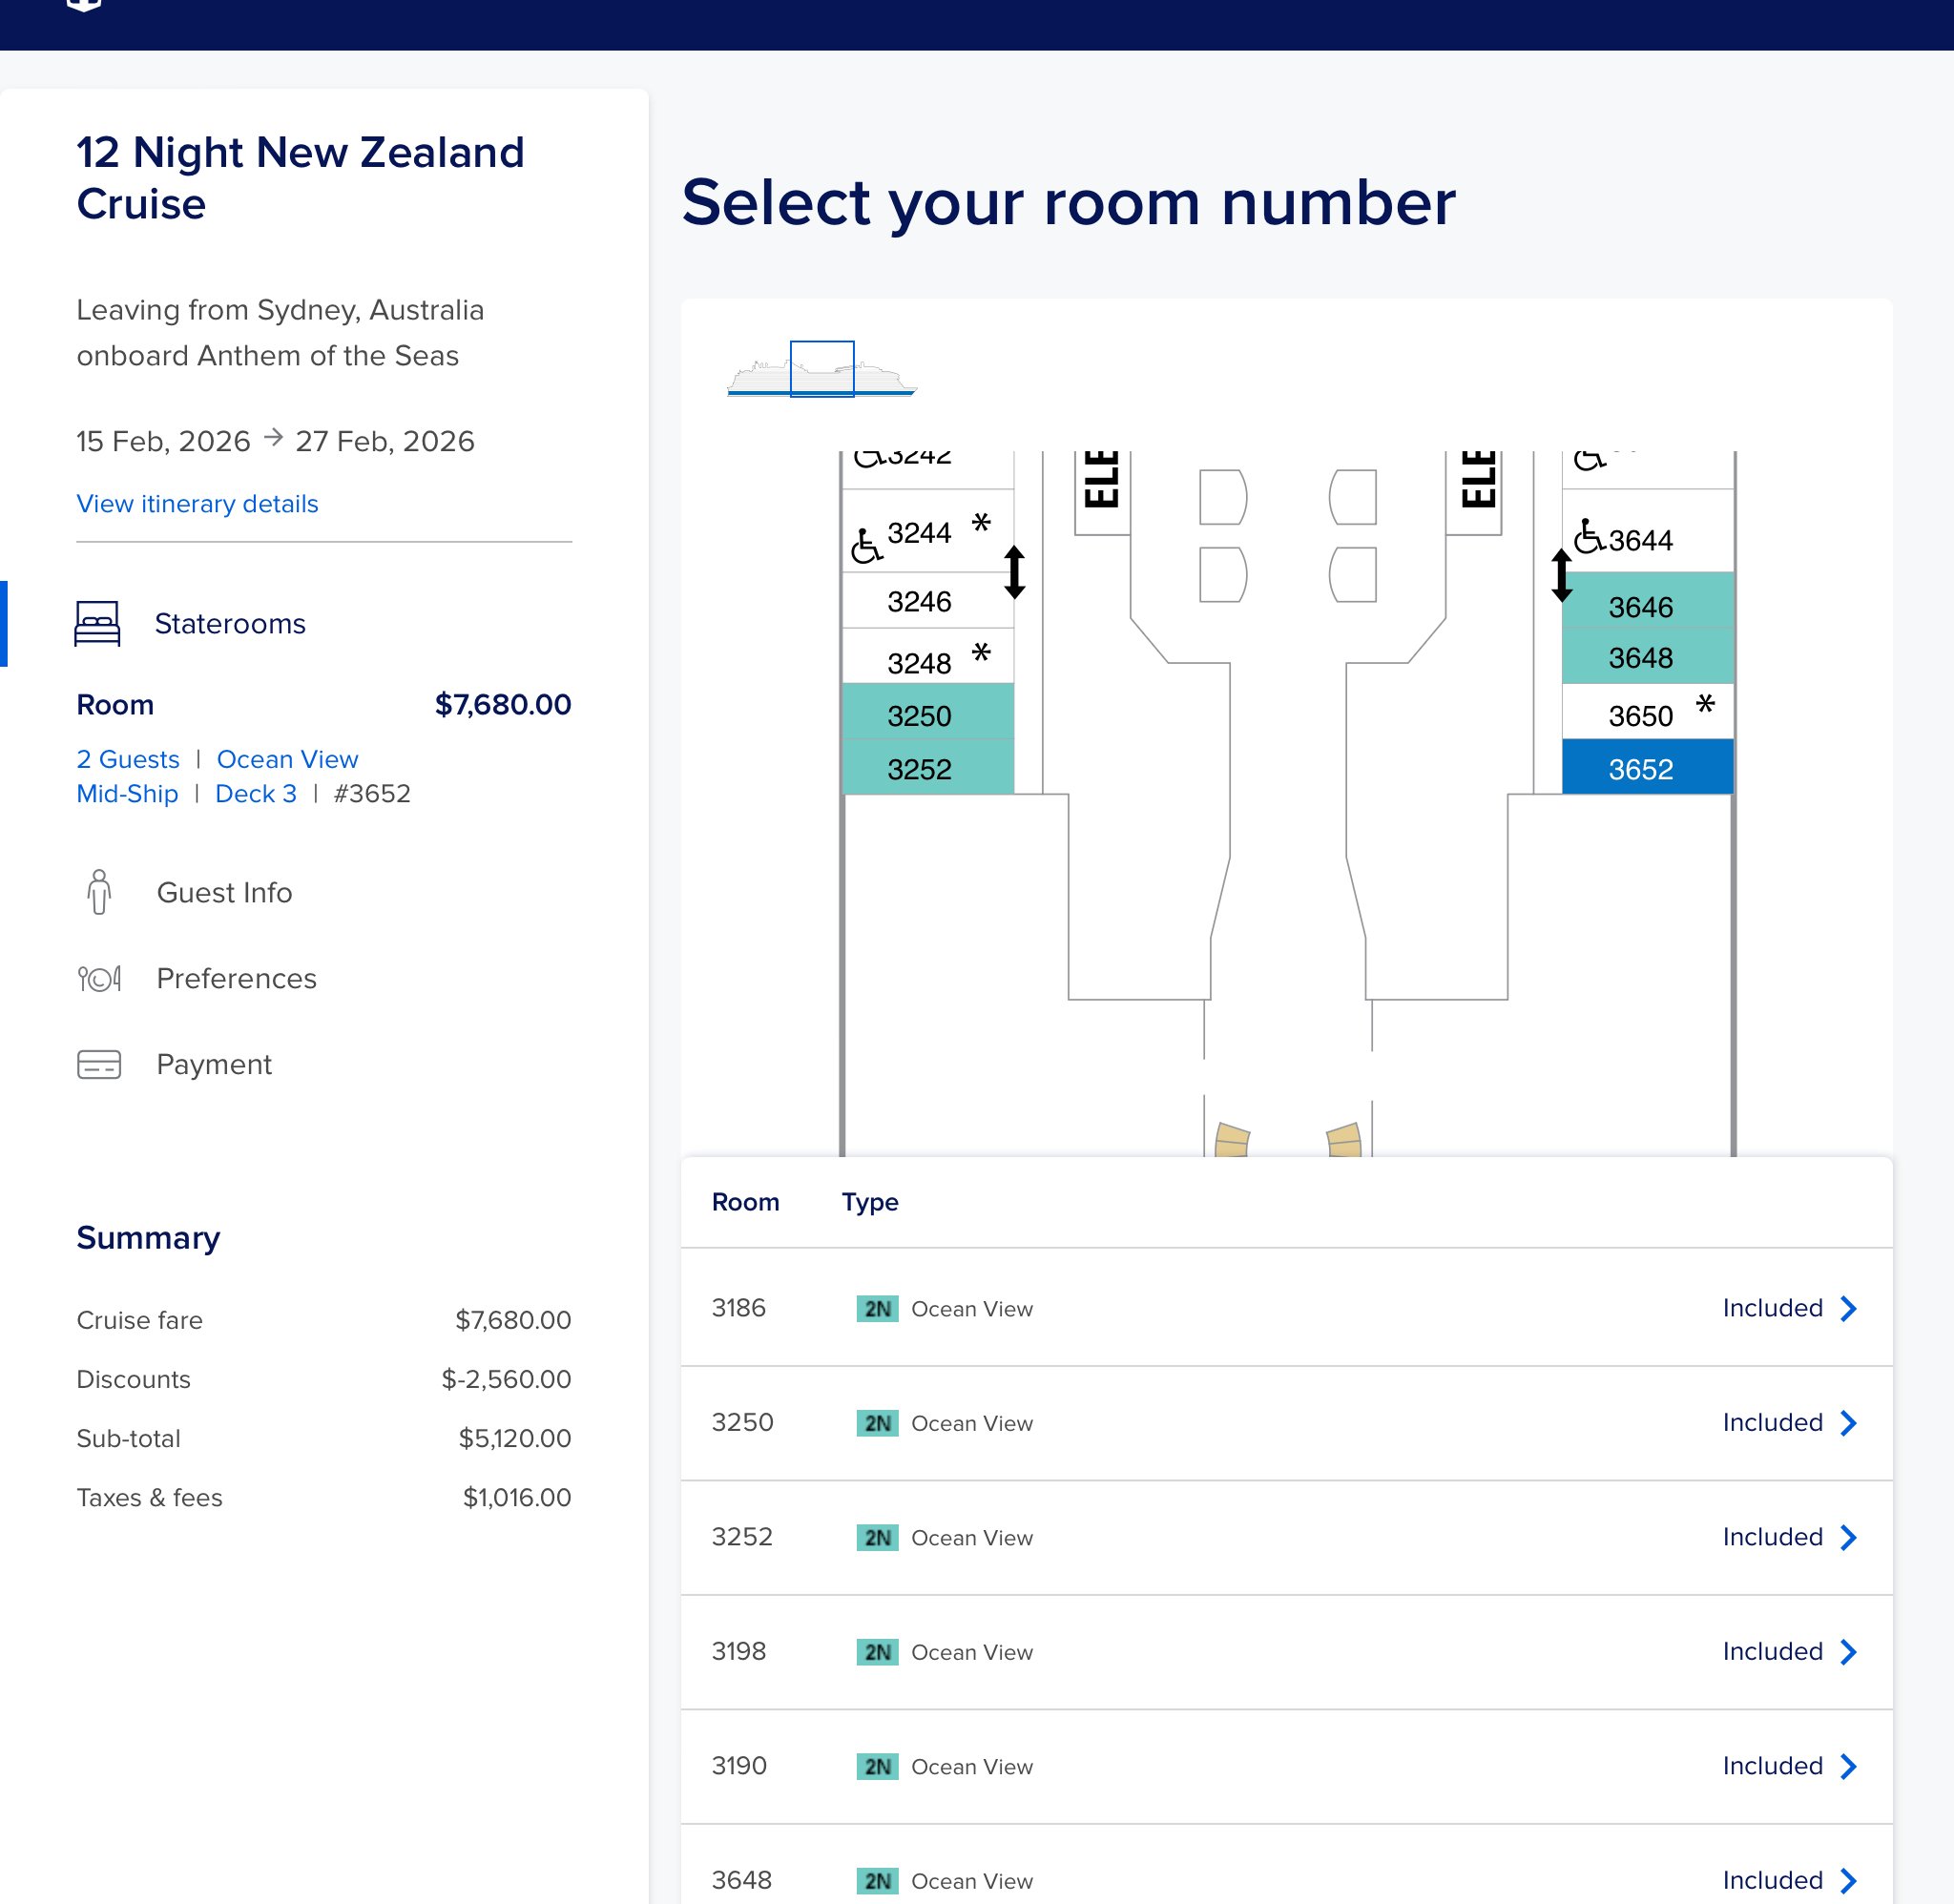Click the wheelchair icon beside room 3244

click(866, 546)
